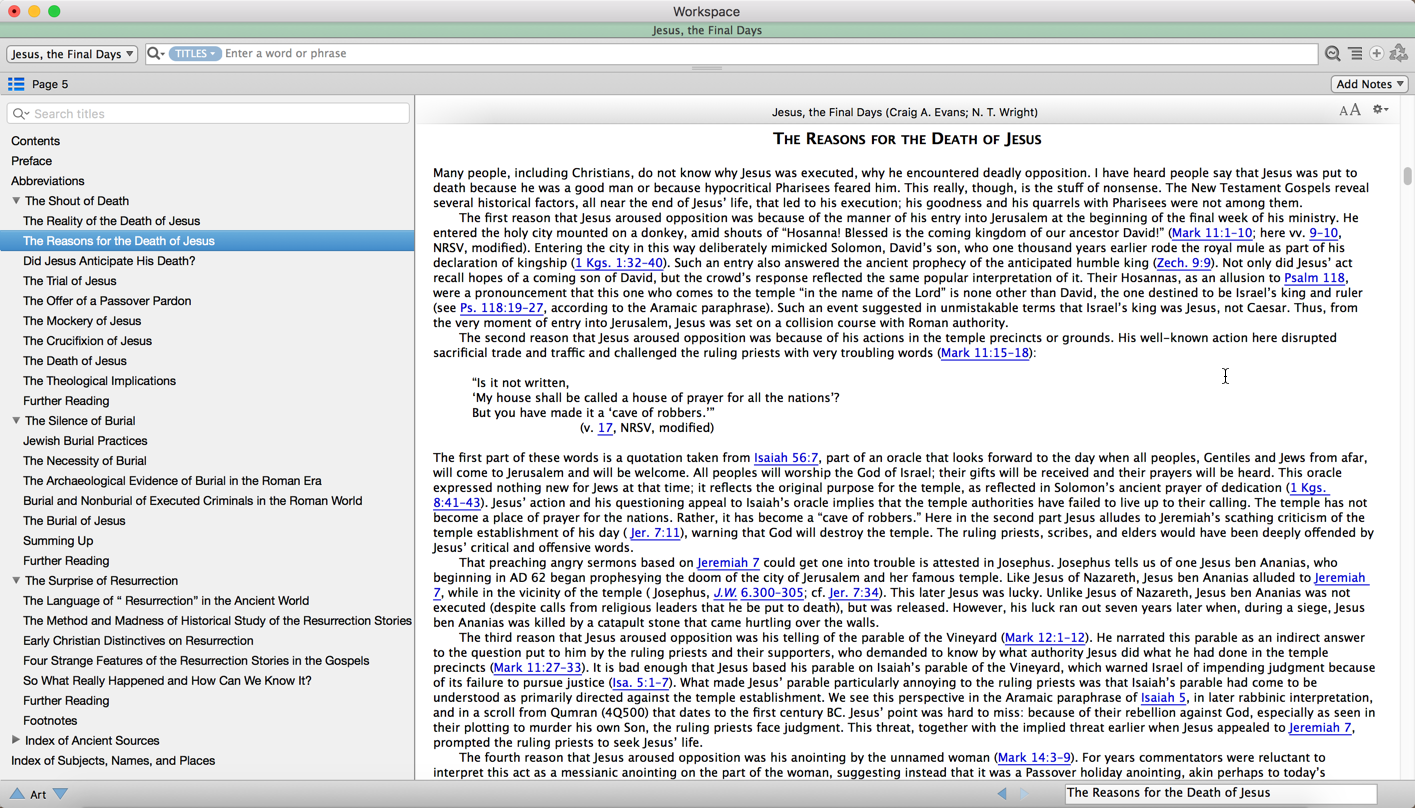Viewport: 1415px width, 808px height.
Task: Open the TITLES search scope dropdown
Action: 195,54
